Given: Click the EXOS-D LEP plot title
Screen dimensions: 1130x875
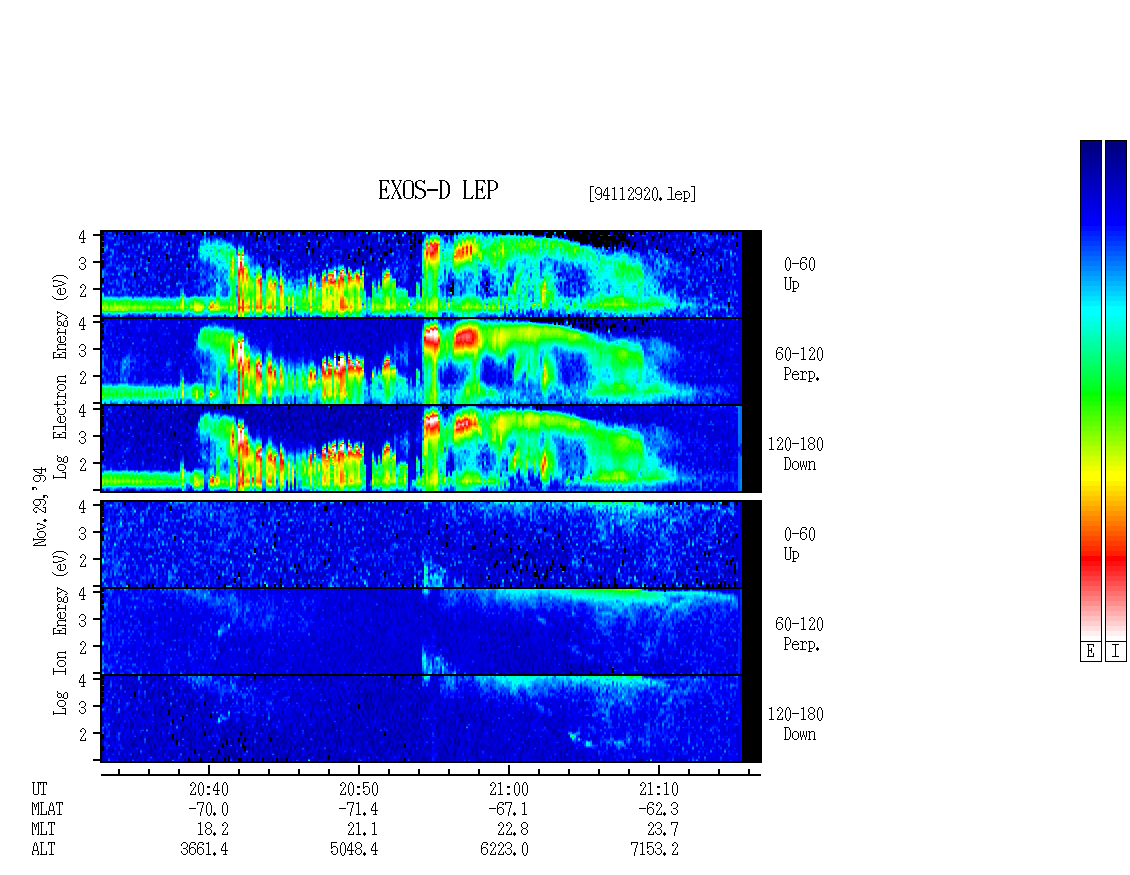Looking at the screenshot, I should pyautogui.click(x=438, y=190).
